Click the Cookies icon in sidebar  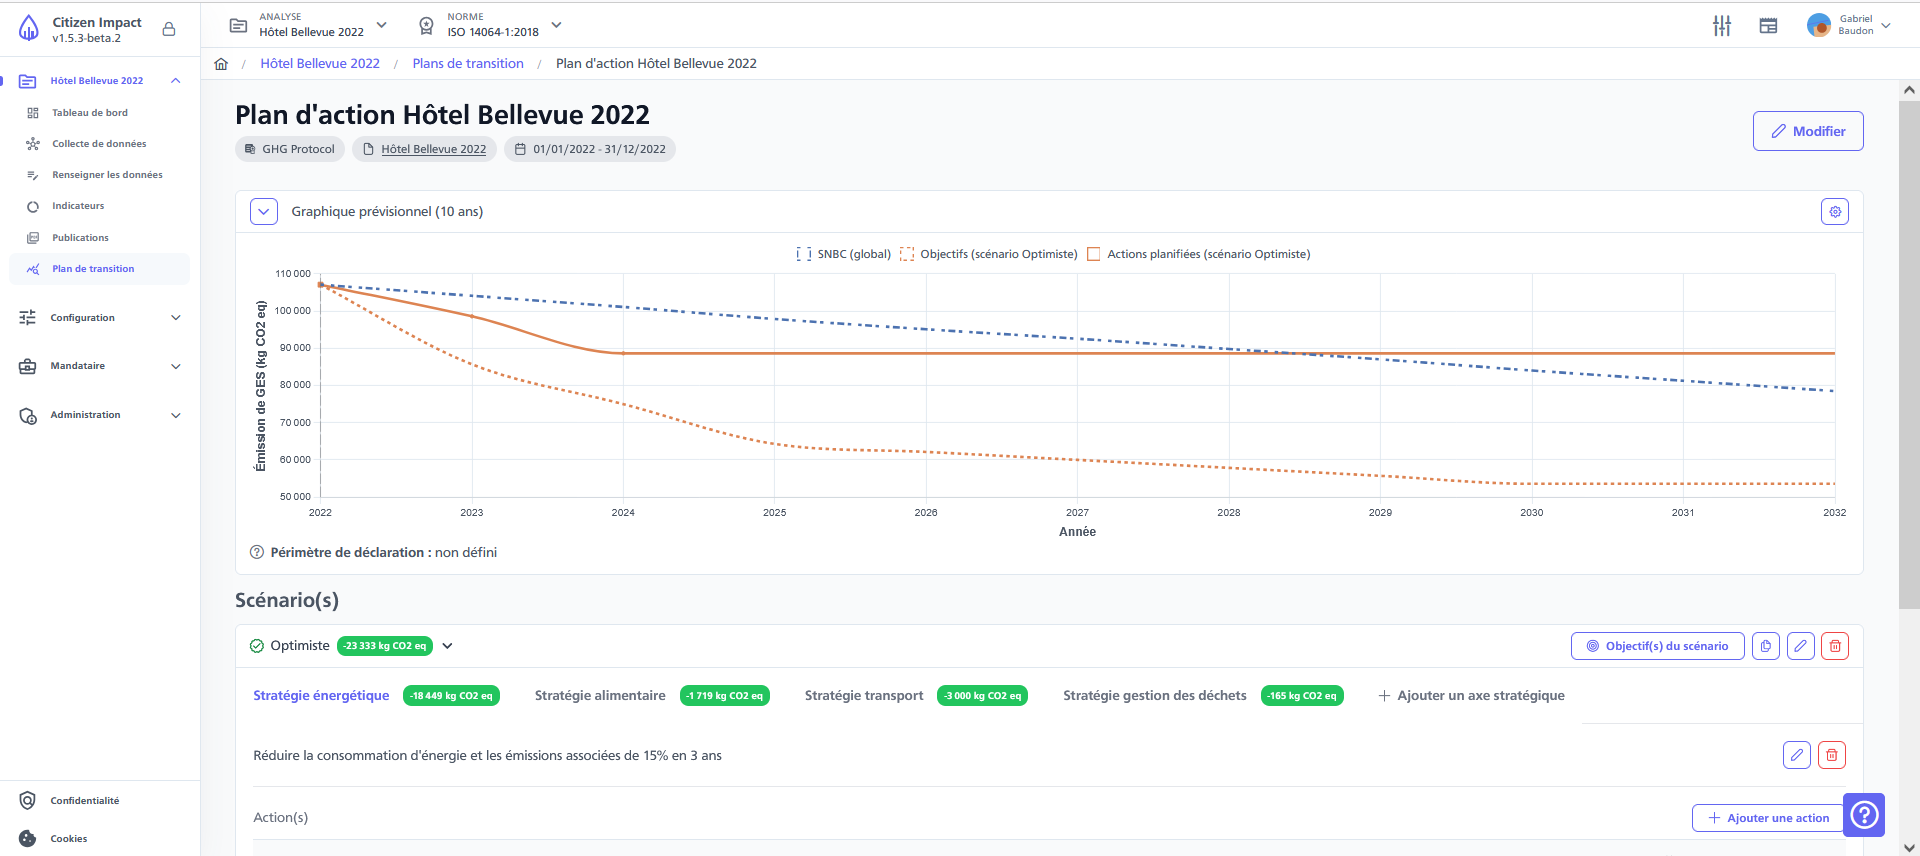pyautogui.click(x=28, y=839)
